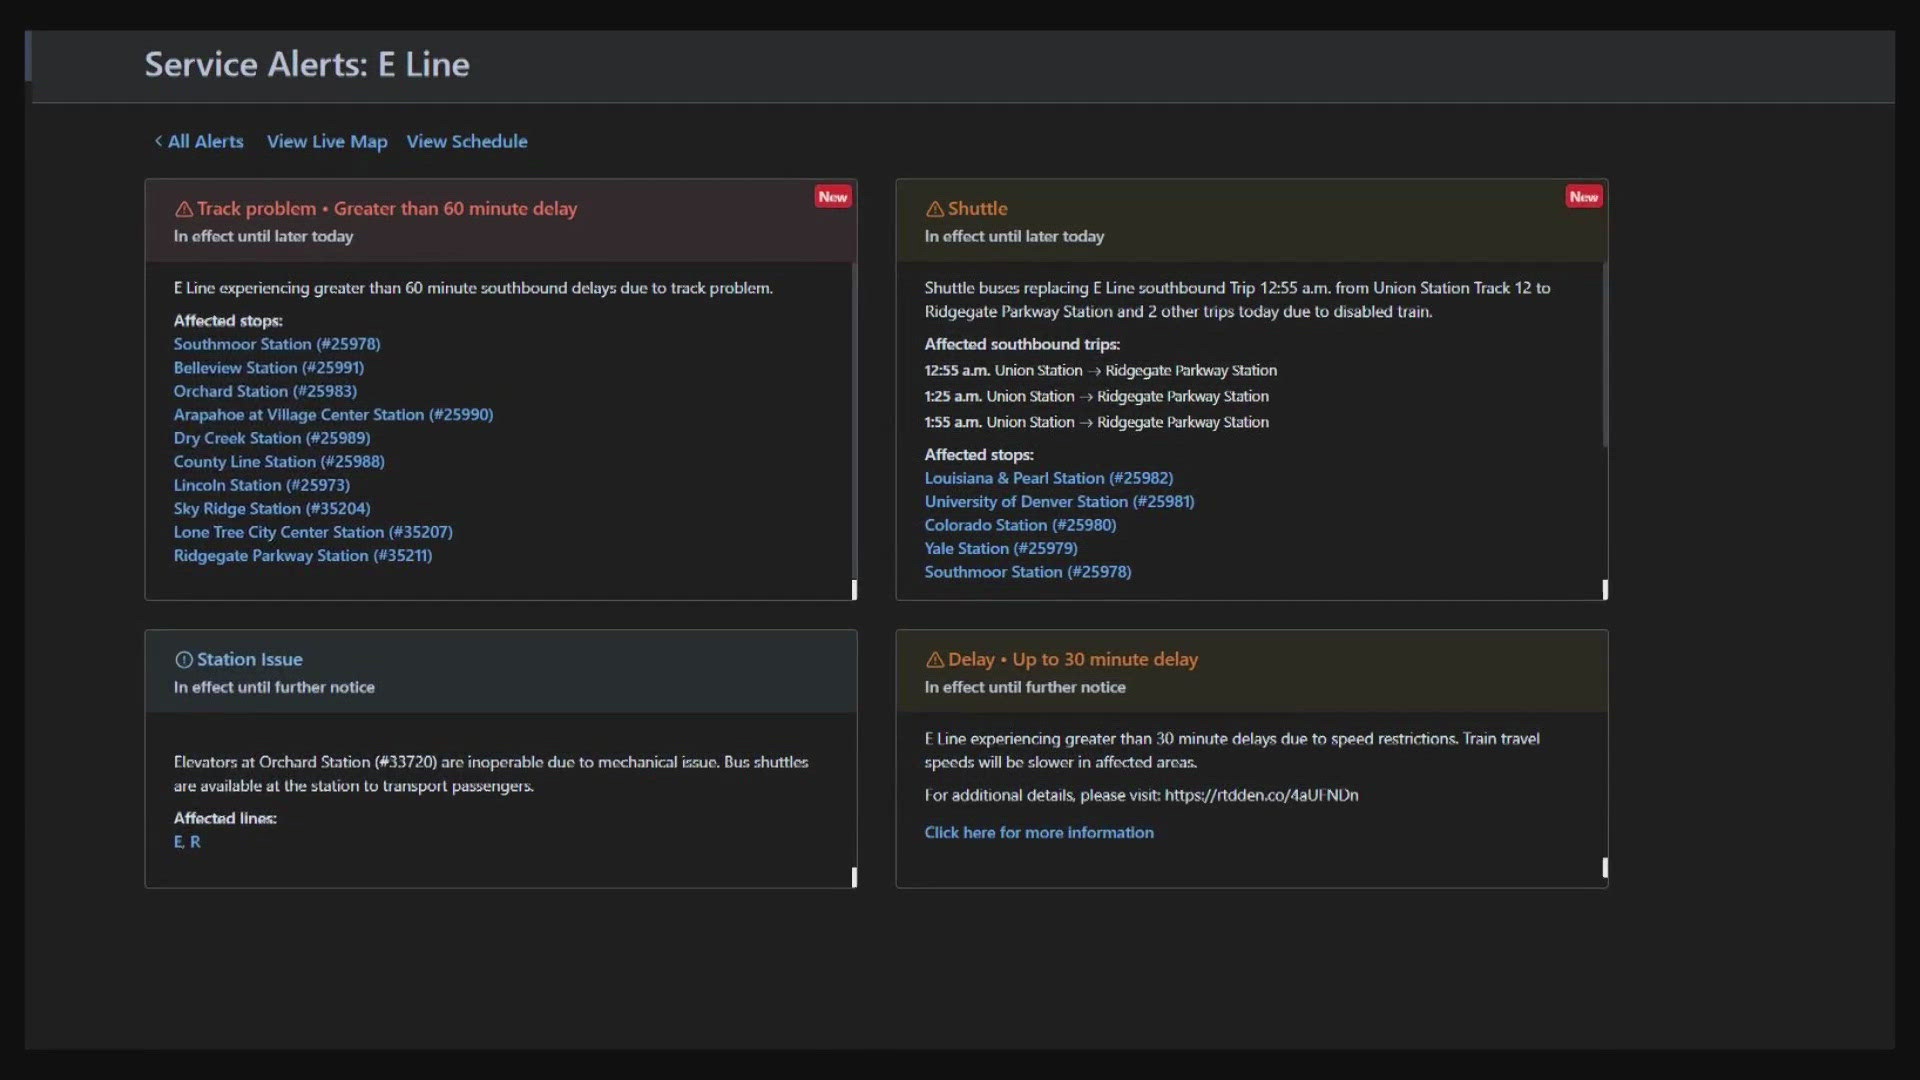Open Orchard Station (#25983) link
The width and height of the screenshot is (1920, 1080).
point(265,391)
